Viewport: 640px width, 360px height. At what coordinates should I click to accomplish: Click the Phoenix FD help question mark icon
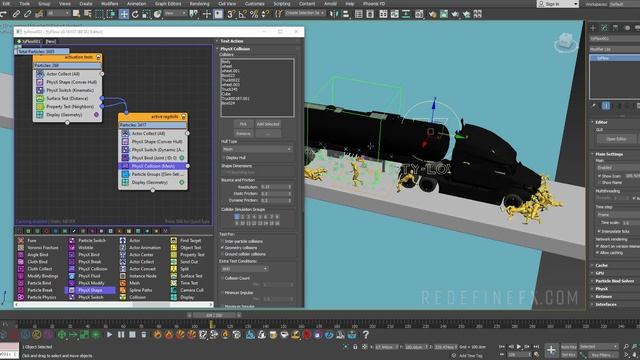click(366, 335)
